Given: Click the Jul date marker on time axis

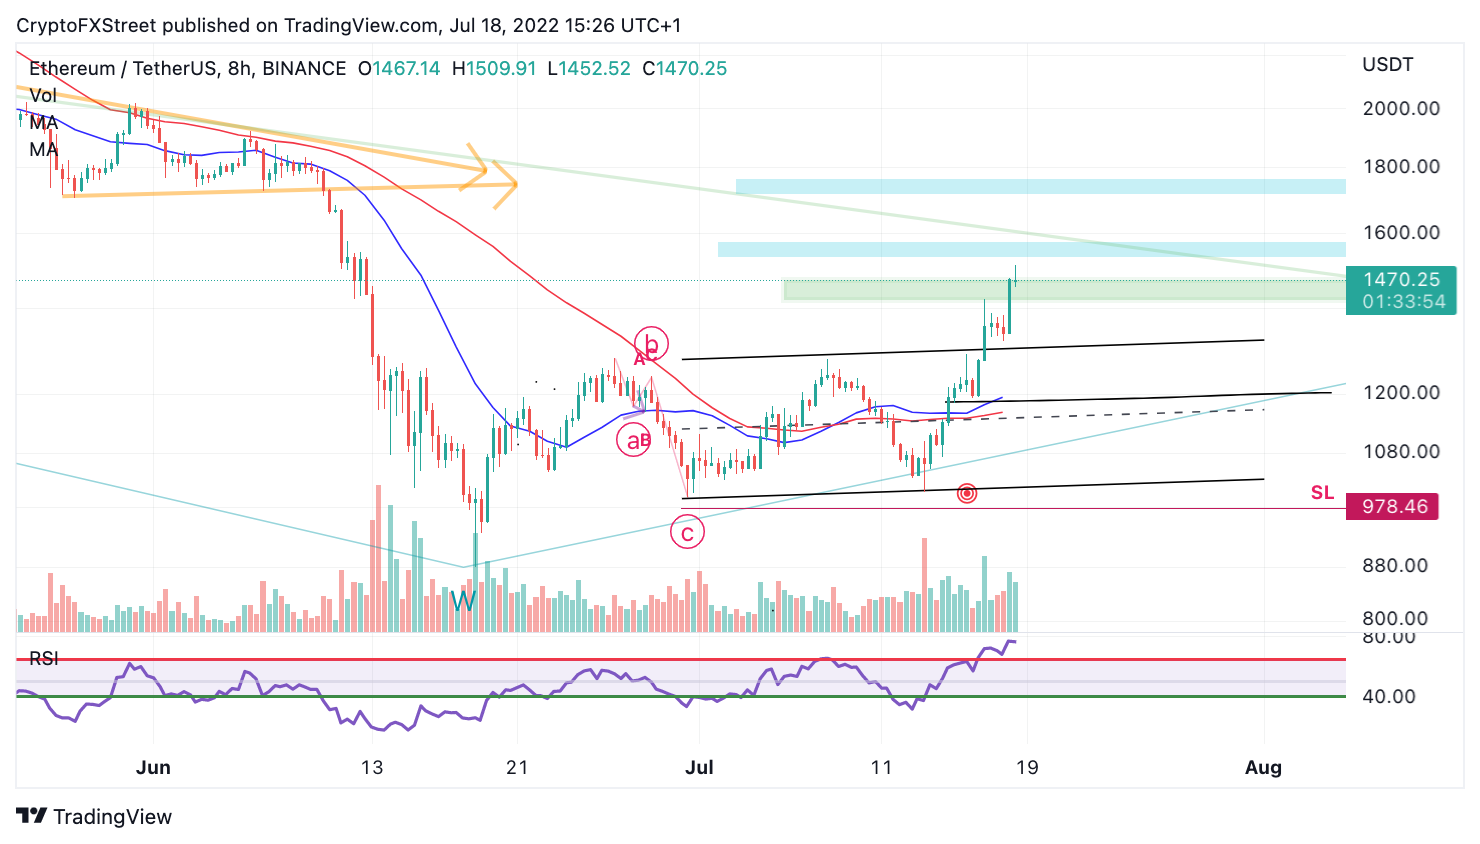Looking at the screenshot, I should pos(699,767).
